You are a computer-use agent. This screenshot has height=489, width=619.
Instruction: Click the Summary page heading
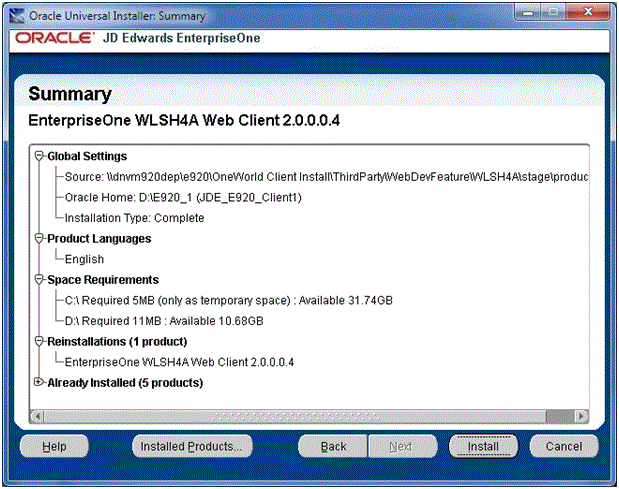[x=70, y=94]
